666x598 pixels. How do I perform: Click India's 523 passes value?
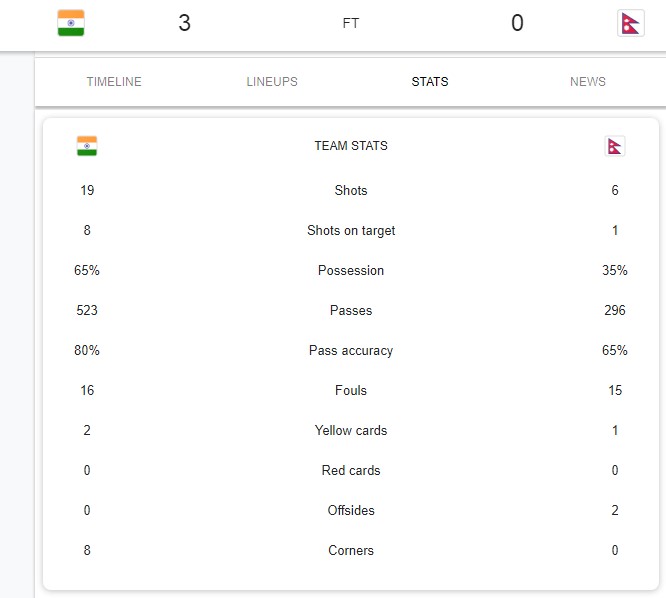[87, 310]
